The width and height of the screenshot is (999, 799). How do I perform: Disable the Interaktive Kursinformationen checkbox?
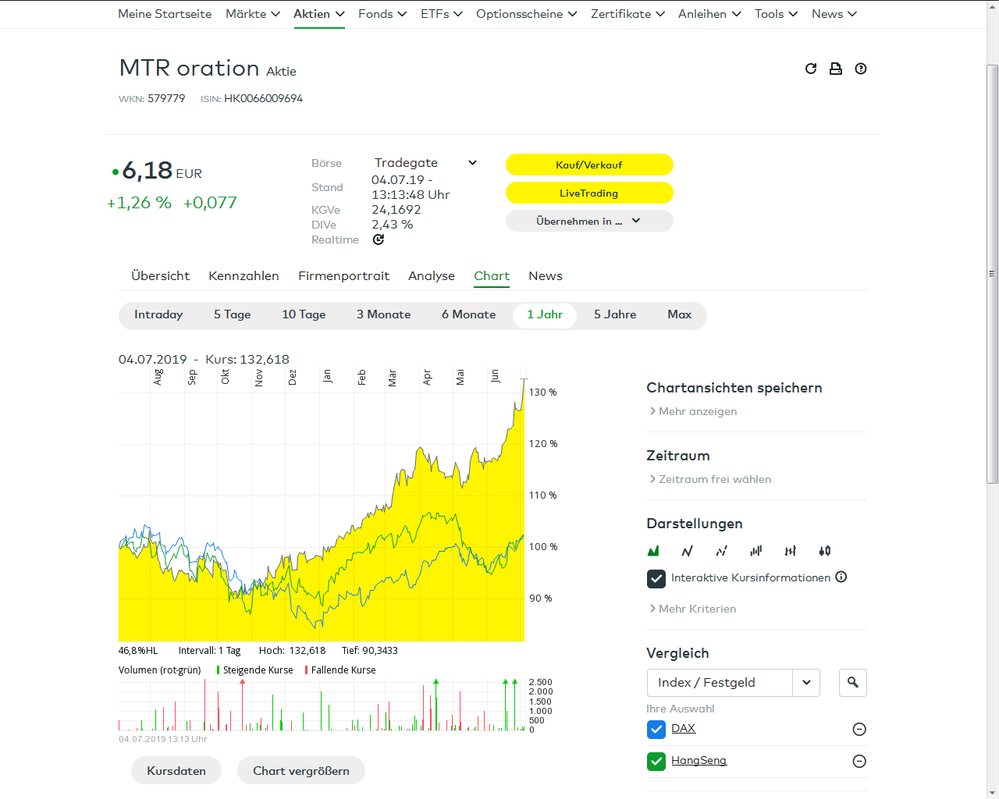coord(656,578)
